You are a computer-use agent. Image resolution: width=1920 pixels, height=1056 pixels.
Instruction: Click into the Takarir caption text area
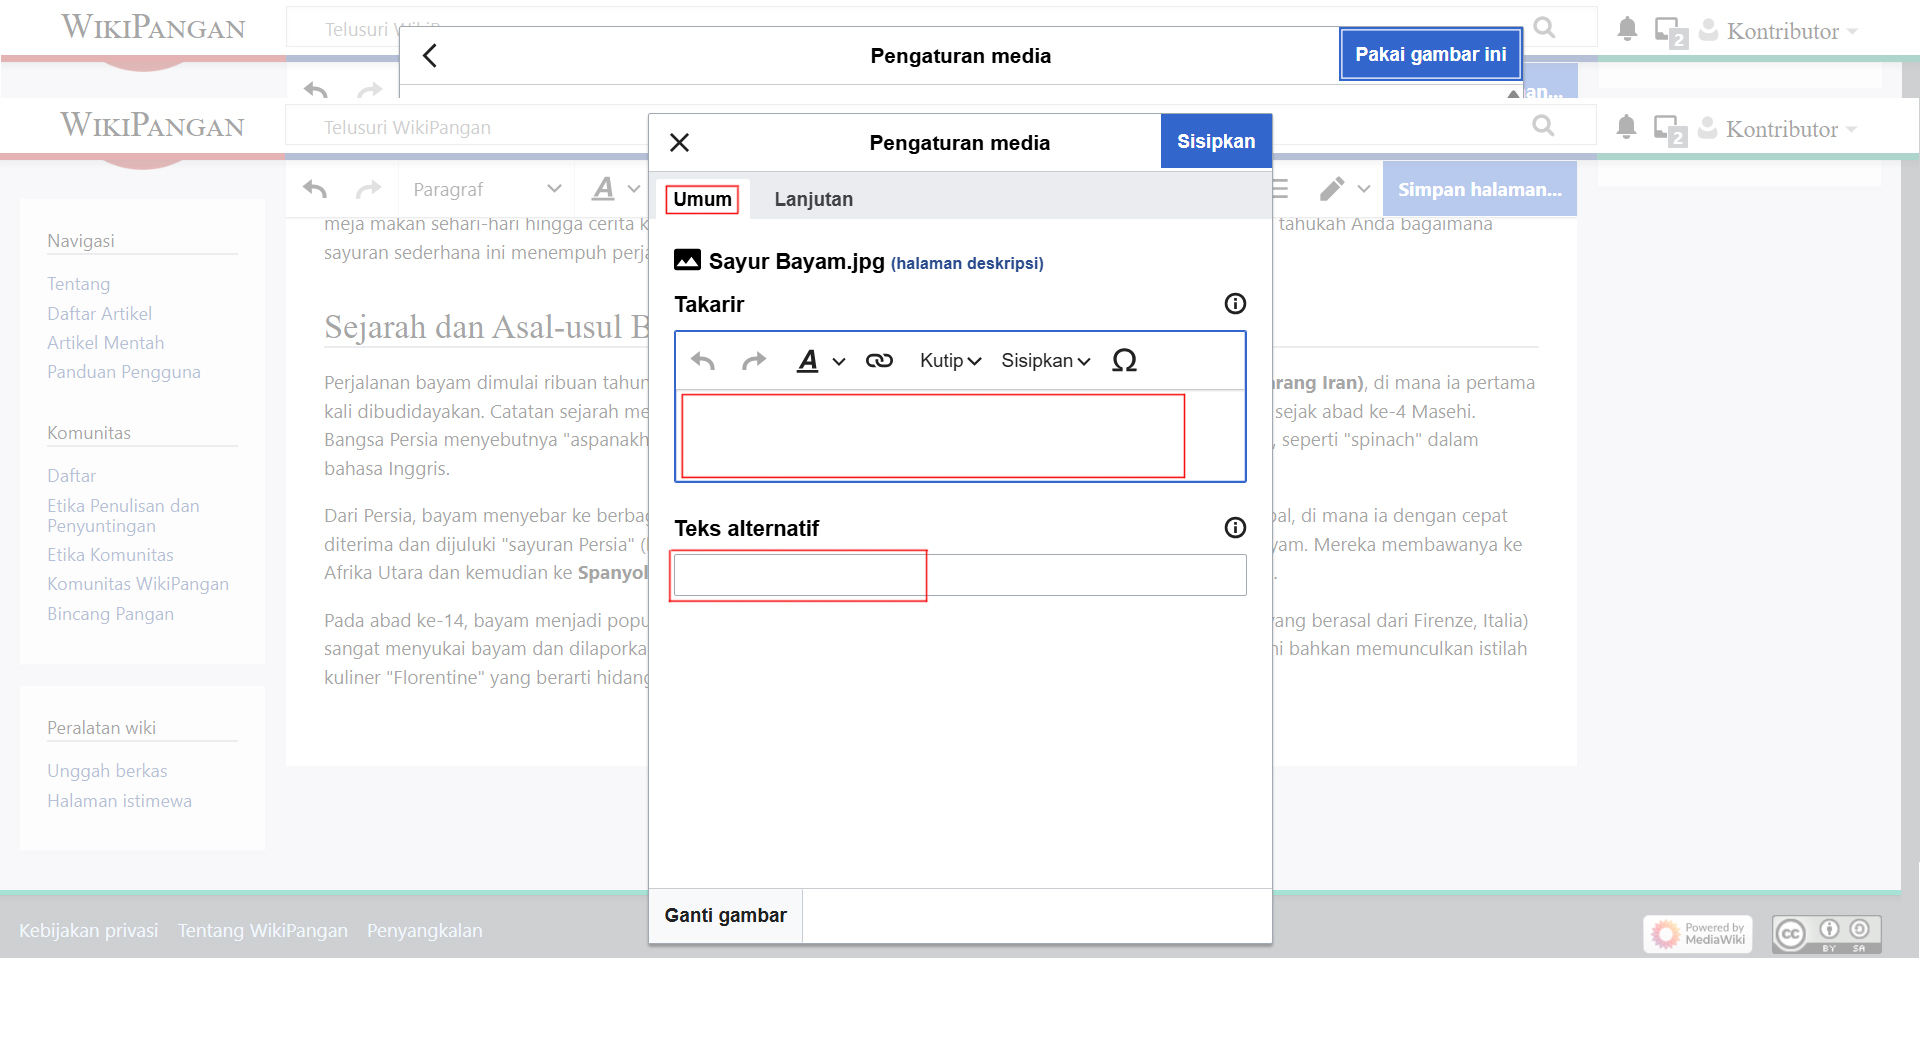959,436
